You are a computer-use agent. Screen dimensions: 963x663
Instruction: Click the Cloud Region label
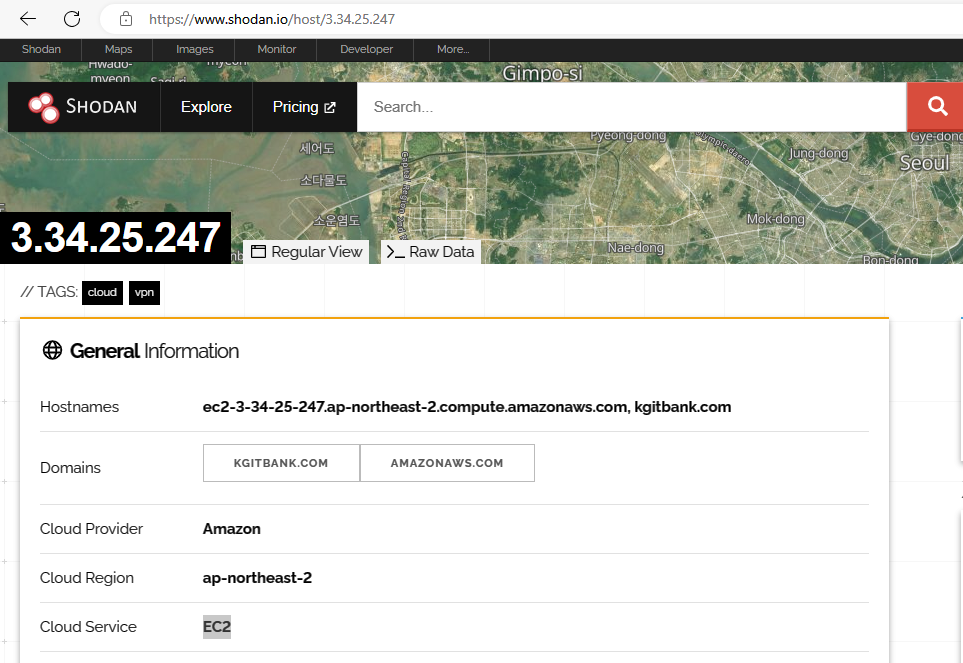coord(87,578)
